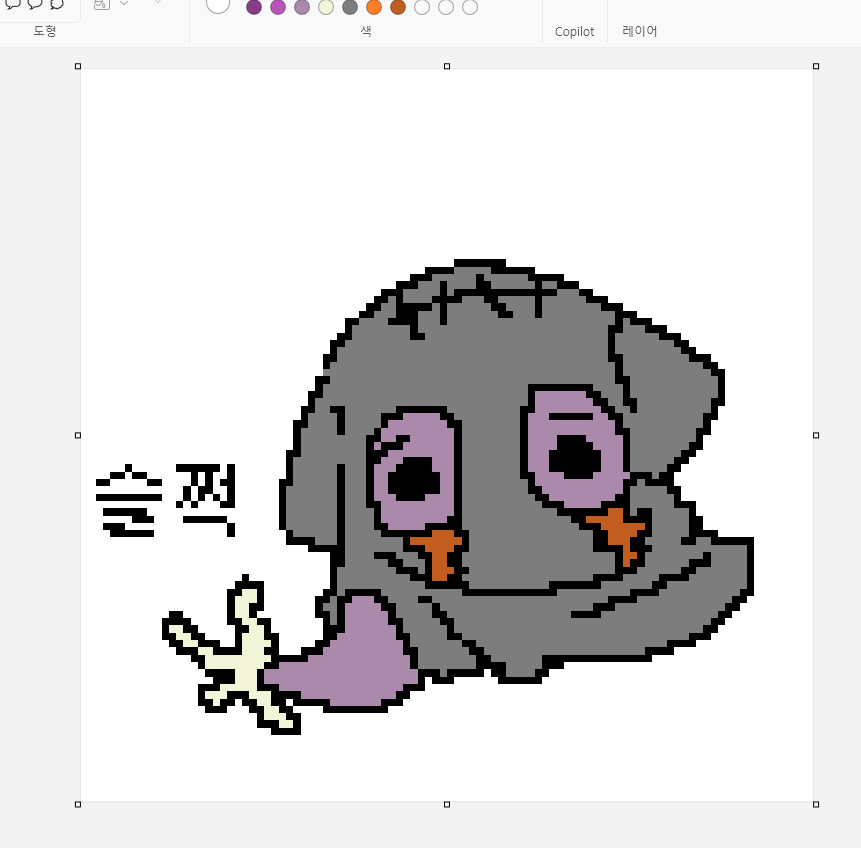
Task: Click the large white Color 2 circle
Action: [x=218, y=5]
